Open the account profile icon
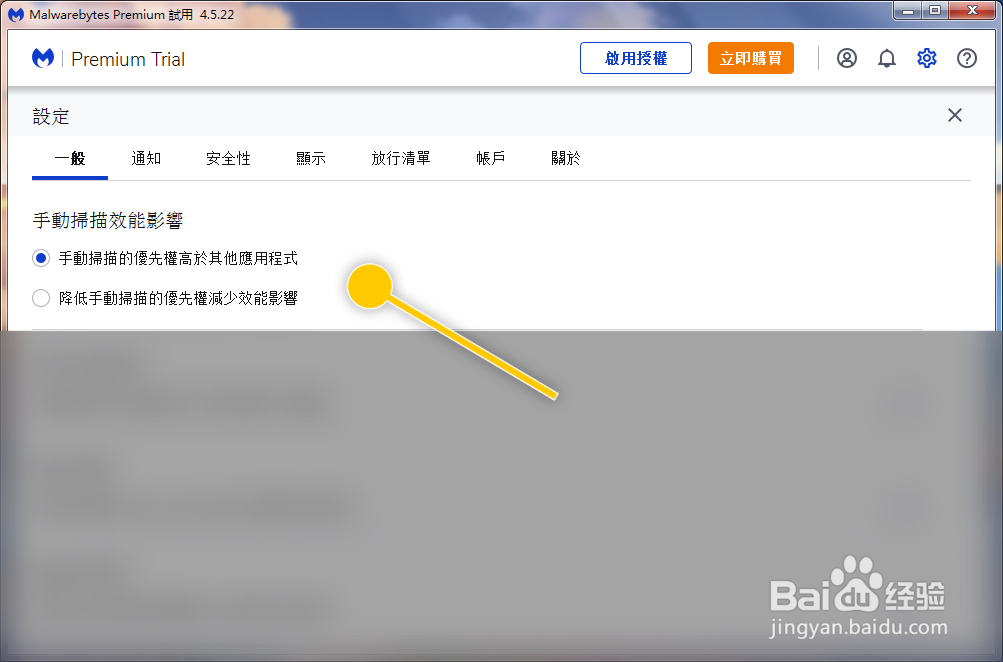Screen dimensions: 1003x662 click(846, 58)
